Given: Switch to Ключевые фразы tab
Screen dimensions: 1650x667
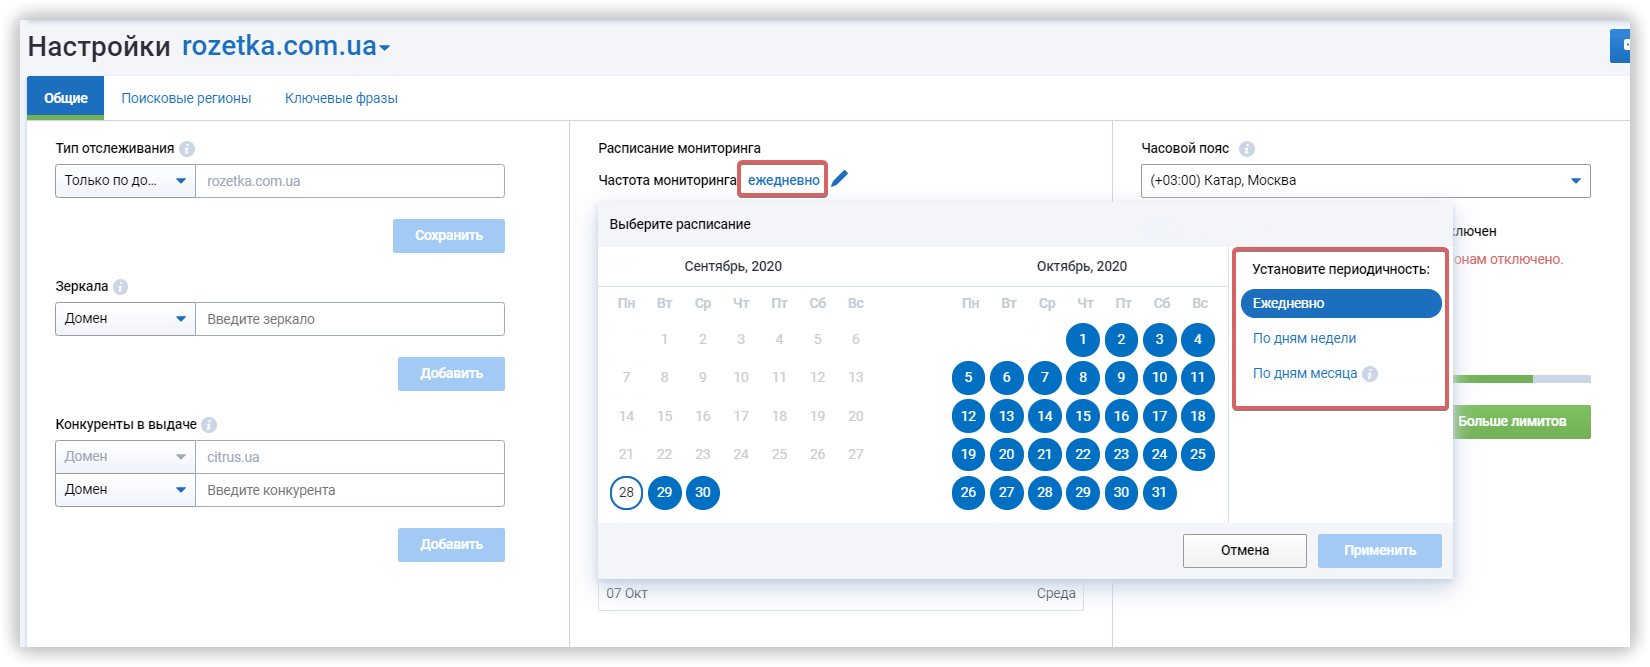Looking at the screenshot, I should (x=341, y=98).
